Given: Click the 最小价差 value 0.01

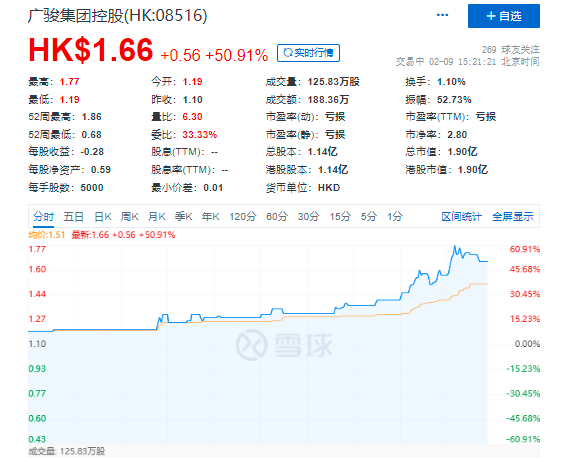Looking at the screenshot, I should (x=213, y=188).
